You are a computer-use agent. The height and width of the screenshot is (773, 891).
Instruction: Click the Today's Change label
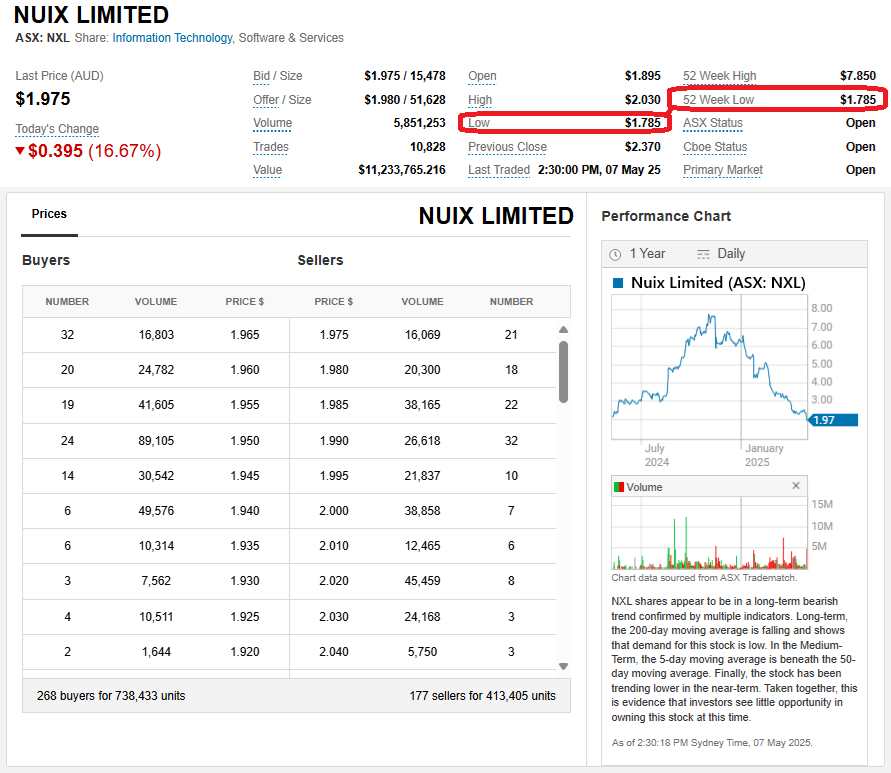57,129
